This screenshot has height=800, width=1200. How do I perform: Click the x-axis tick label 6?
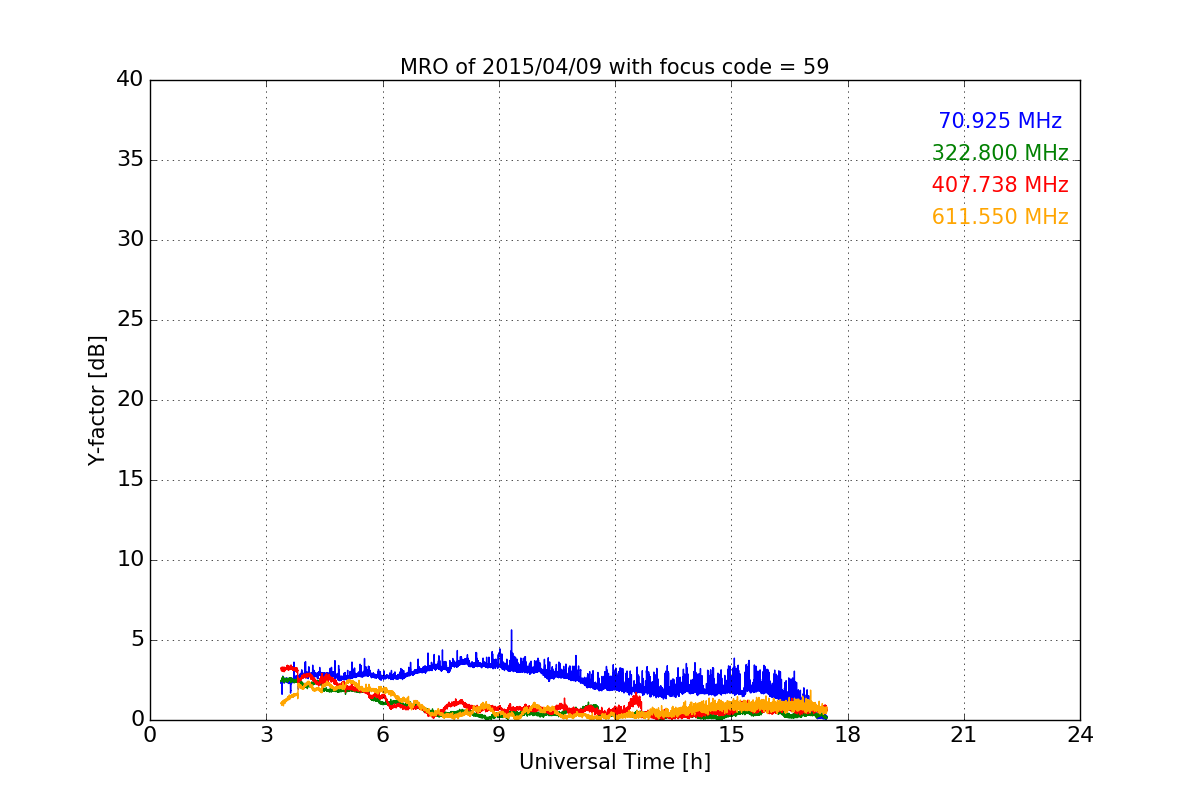coord(382,735)
